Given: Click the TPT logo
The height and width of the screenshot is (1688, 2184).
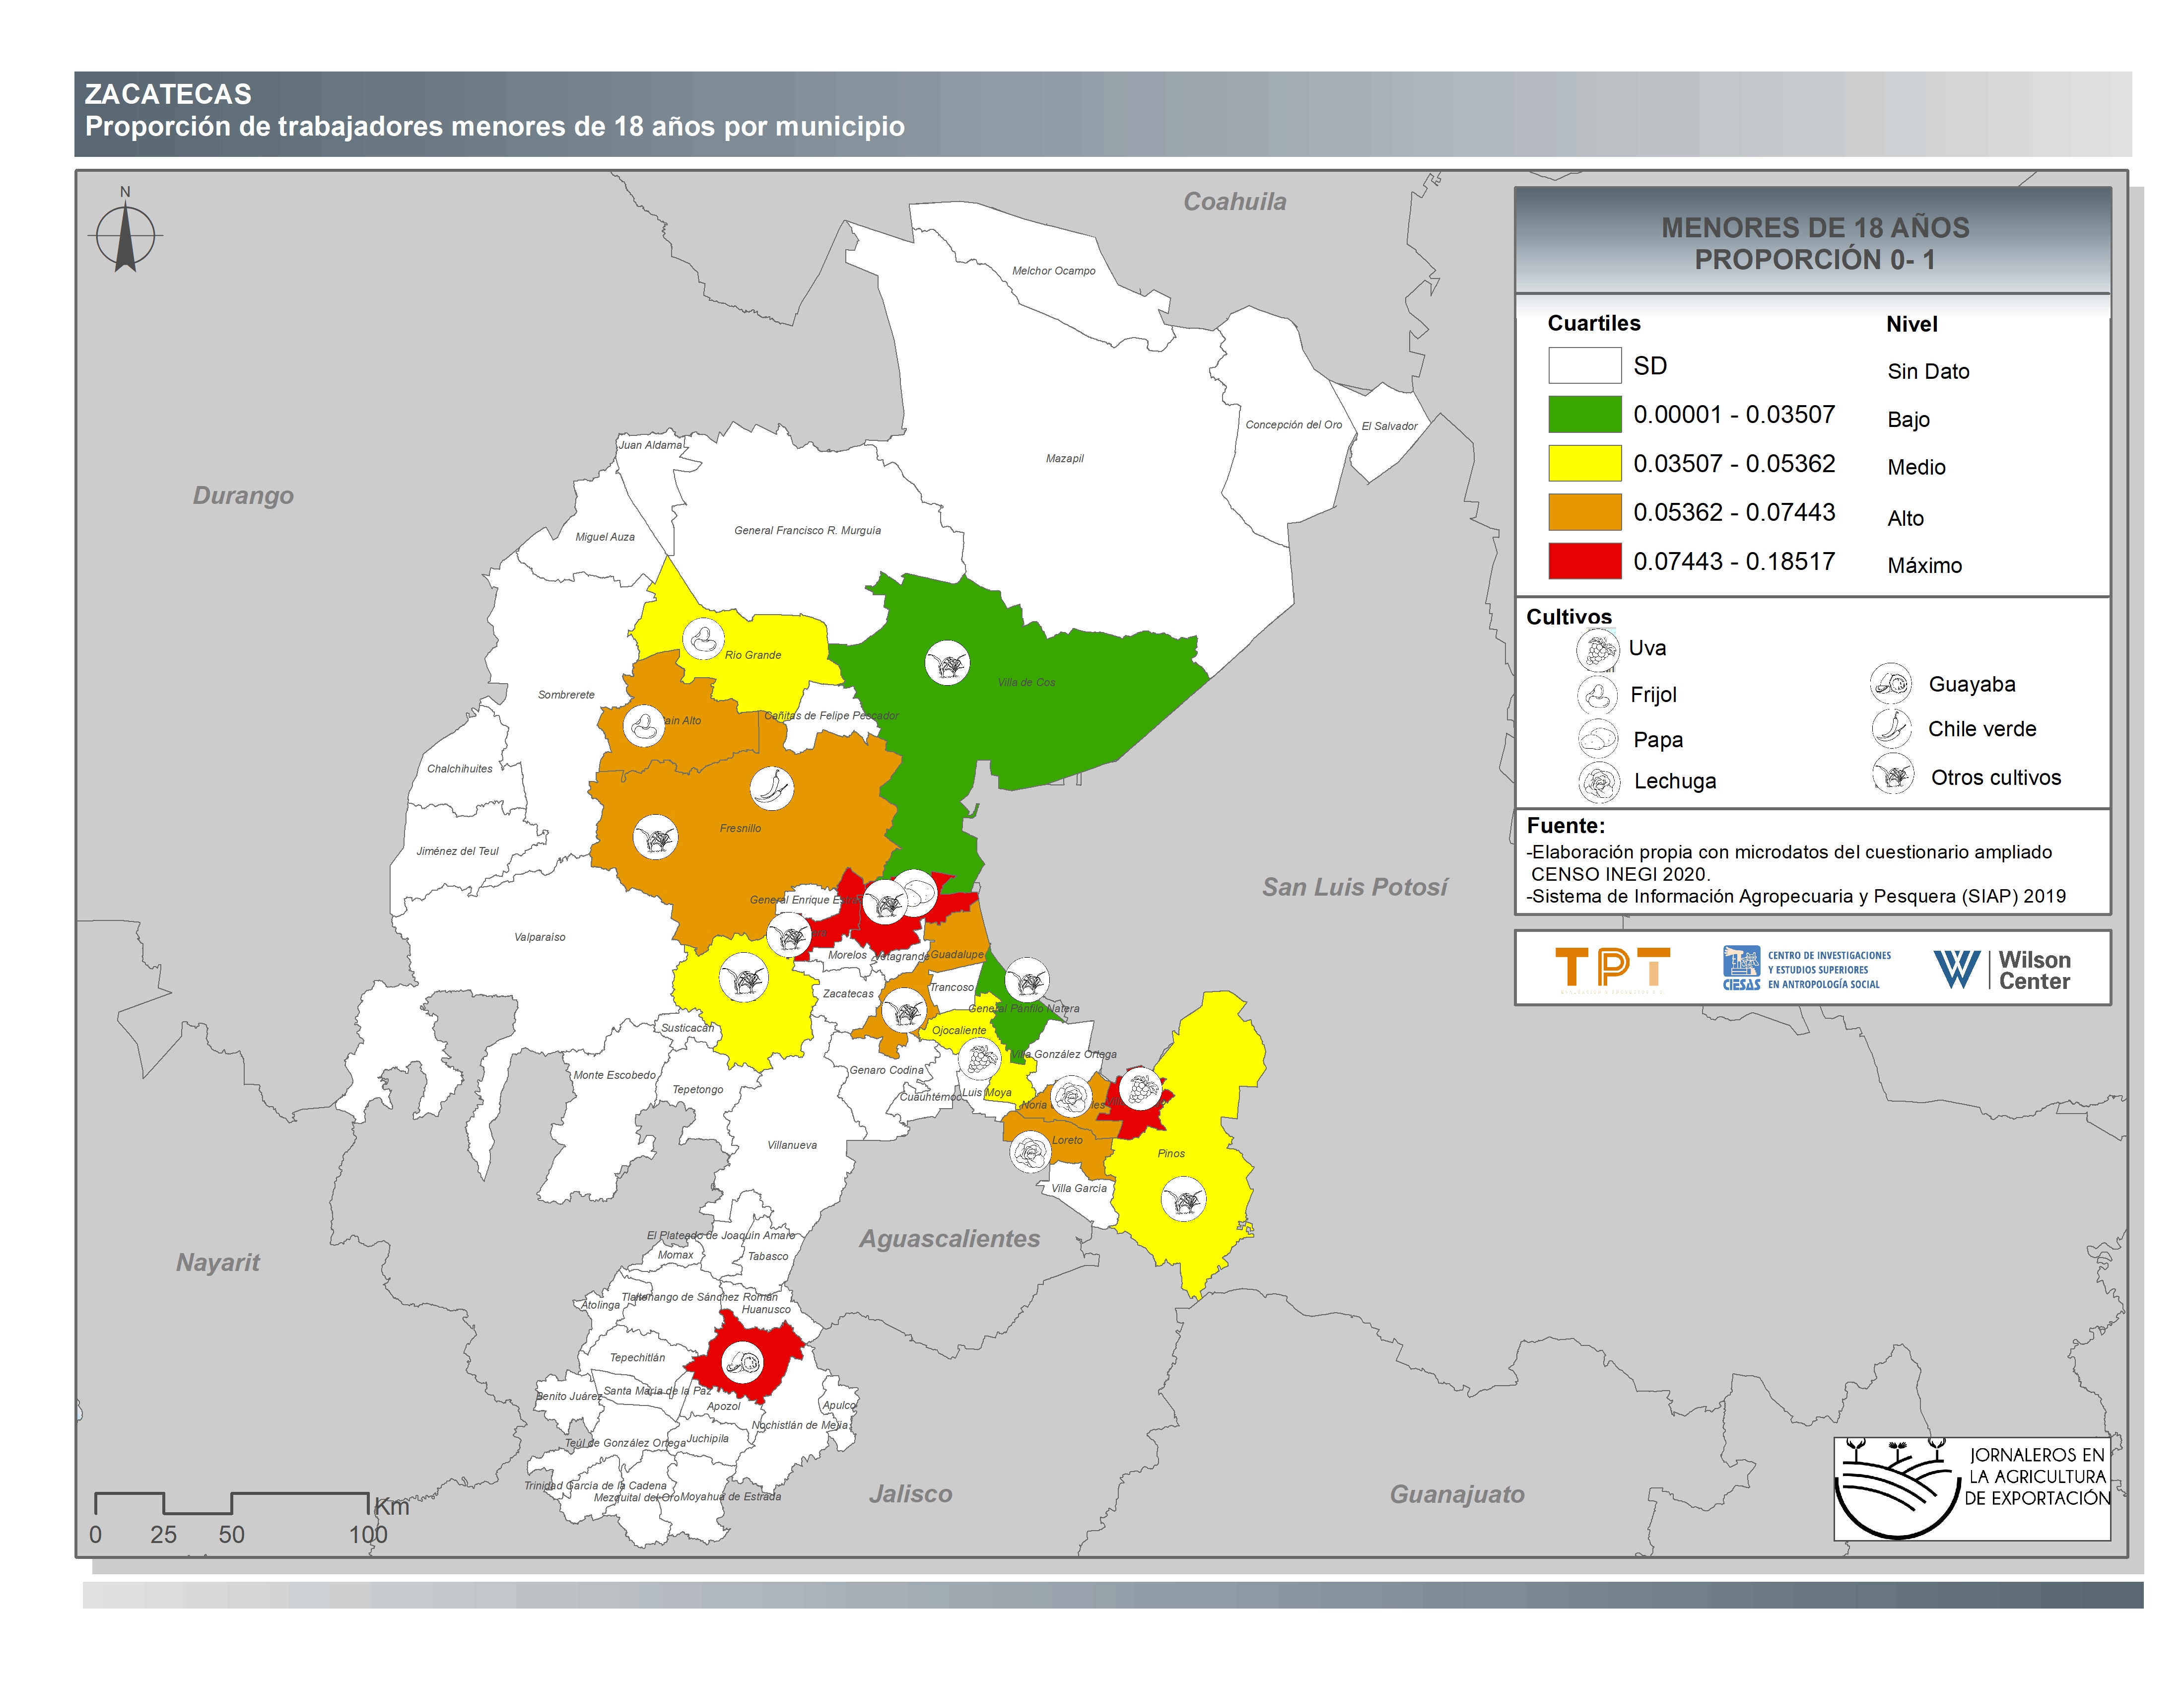Looking at the screenshot, I should point(1612,968).
